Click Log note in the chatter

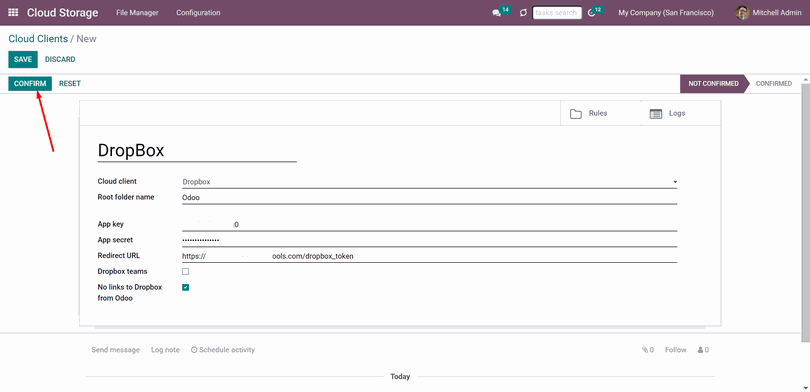165,350
